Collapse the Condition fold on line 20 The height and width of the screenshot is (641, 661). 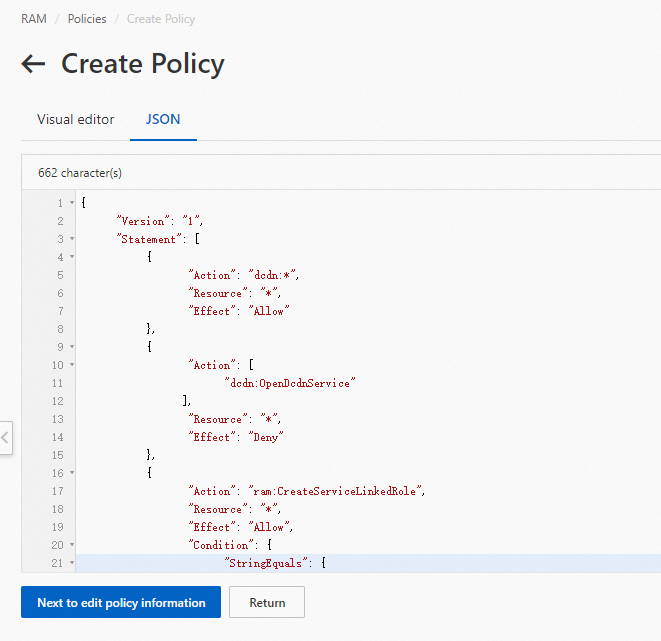click(72, 545)
